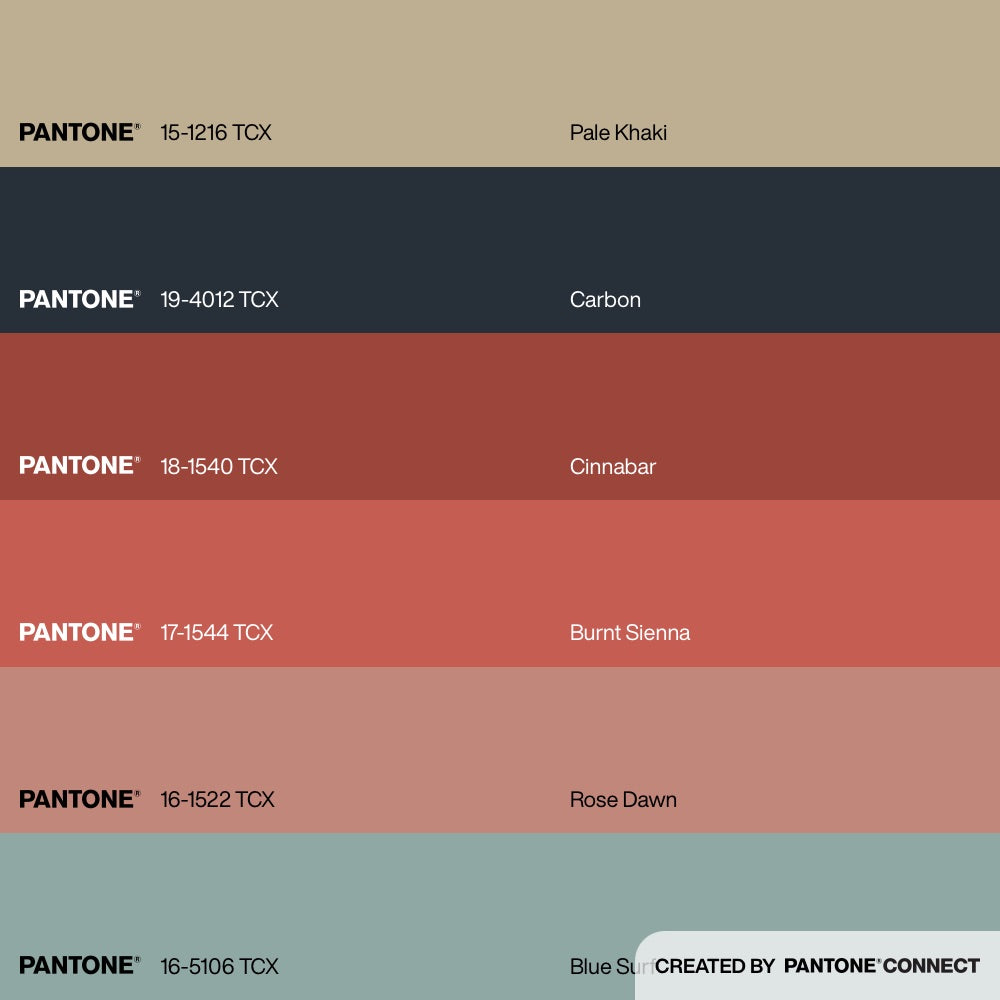Click the PANTONE logo on the Pale Khaki row
The height and width of the screenshot is (1000, 1000).
(x=78, y=132)
